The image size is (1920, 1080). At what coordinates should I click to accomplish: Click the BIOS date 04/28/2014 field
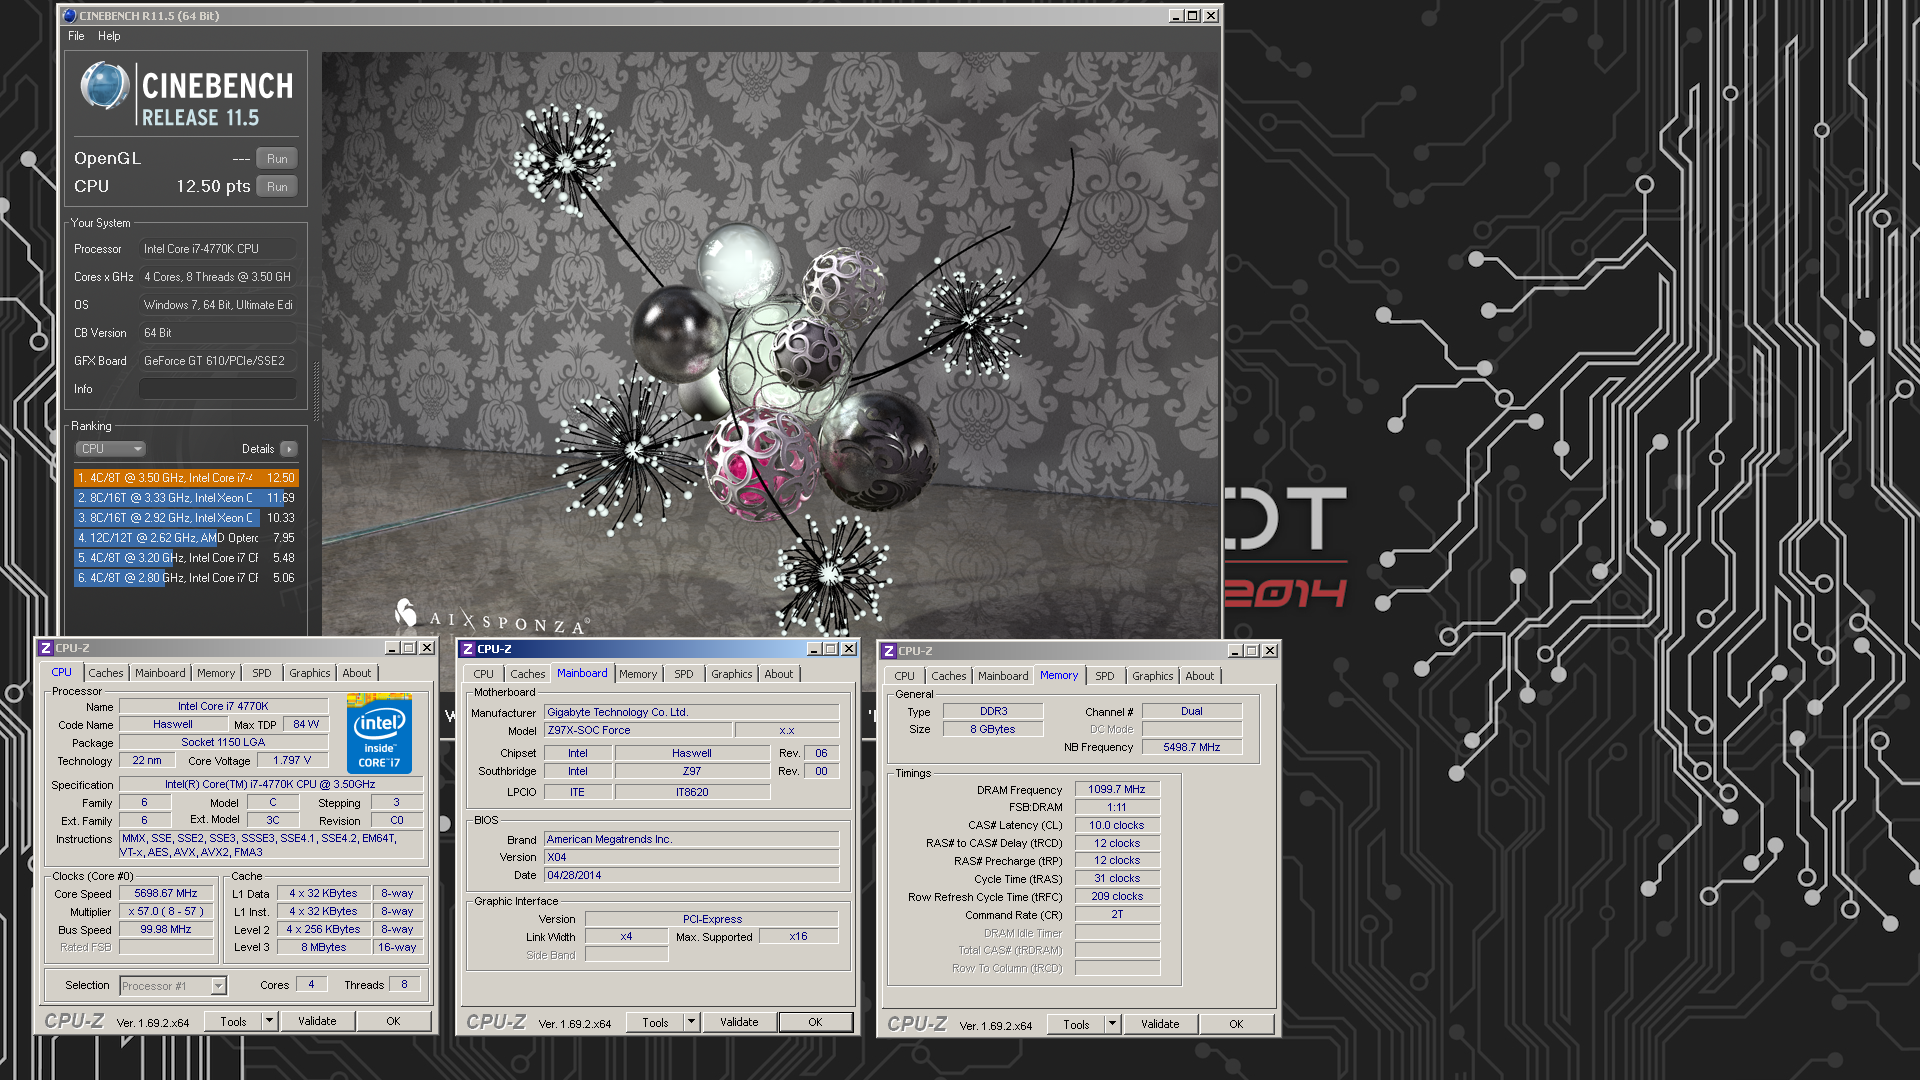(x=692, y=876)
